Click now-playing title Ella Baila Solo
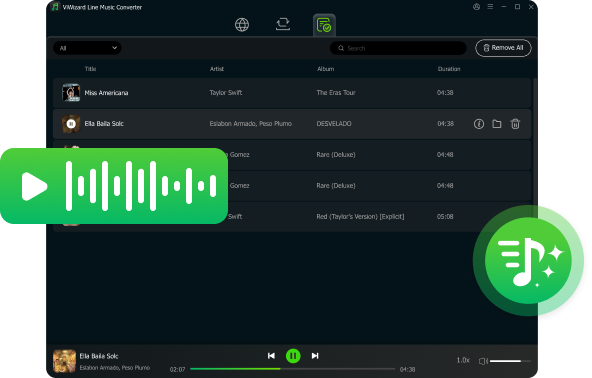Viewport: 592px width, 378px height. 99,356
